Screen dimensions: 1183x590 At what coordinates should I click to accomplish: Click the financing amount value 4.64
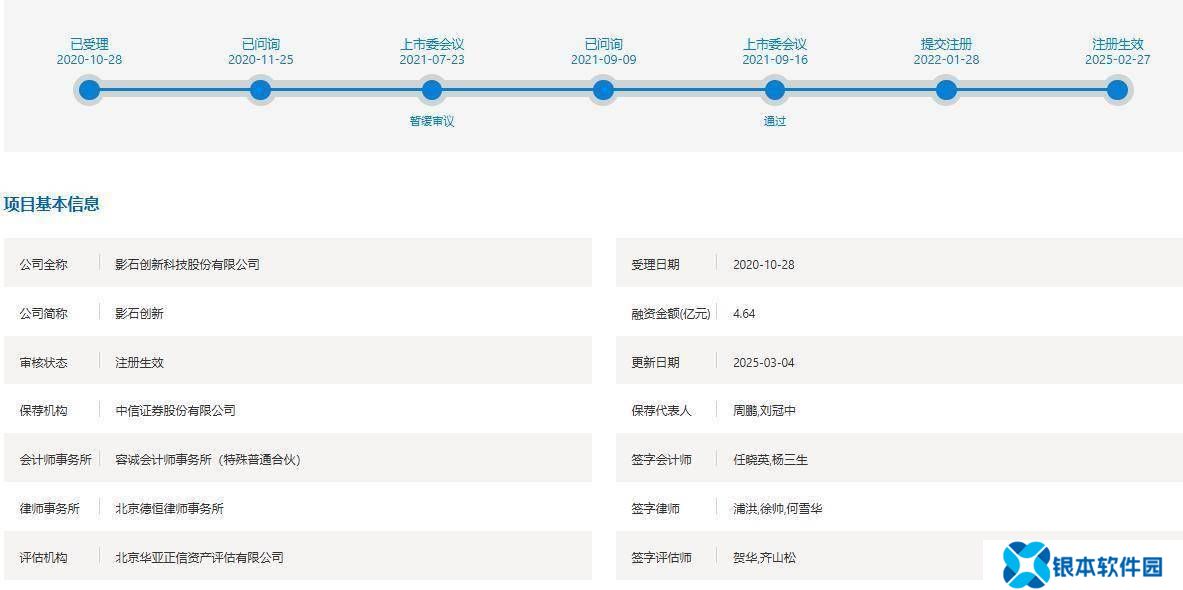point(744,313)
